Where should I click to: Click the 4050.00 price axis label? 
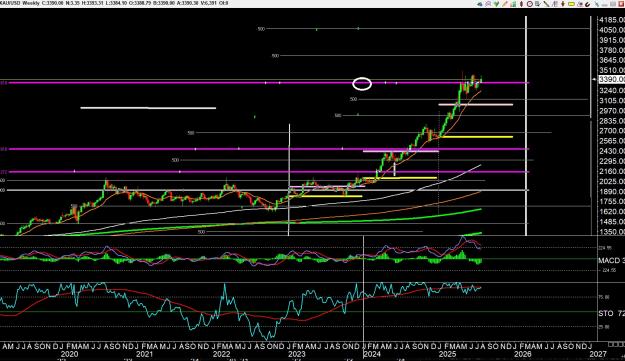click(611, 30)
